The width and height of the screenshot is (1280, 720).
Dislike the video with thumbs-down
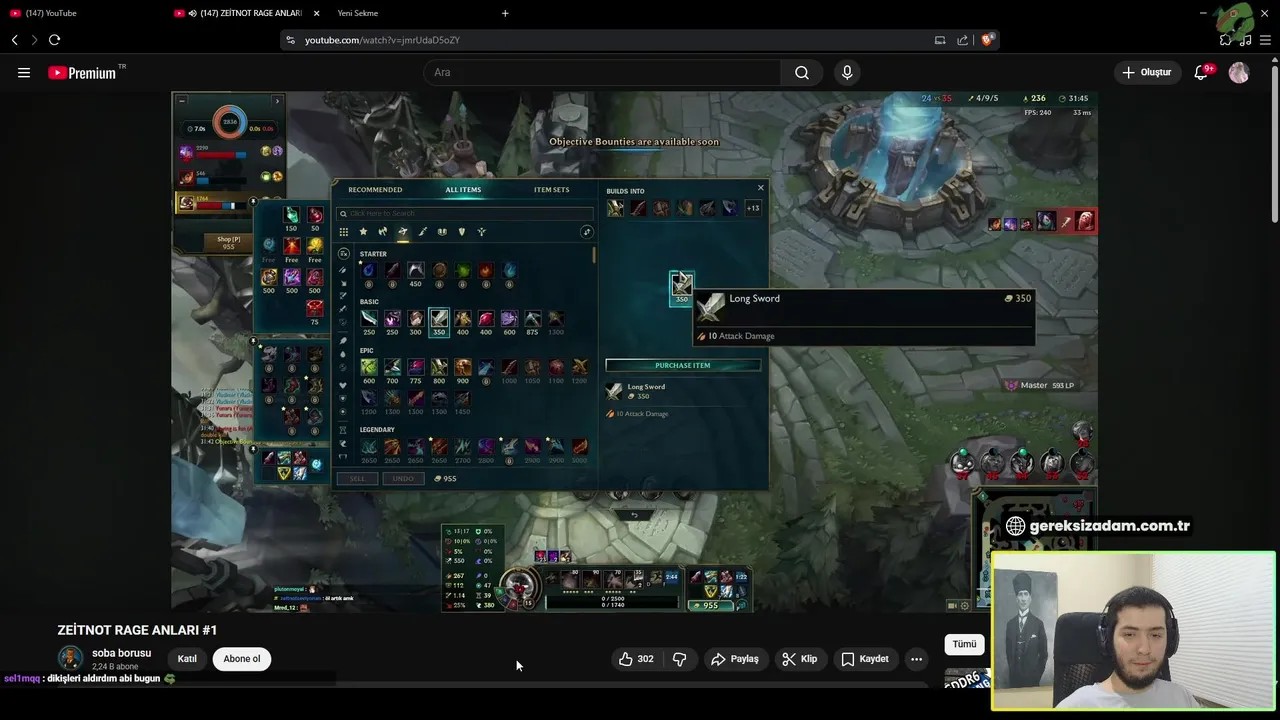click(x=679, y=659)
